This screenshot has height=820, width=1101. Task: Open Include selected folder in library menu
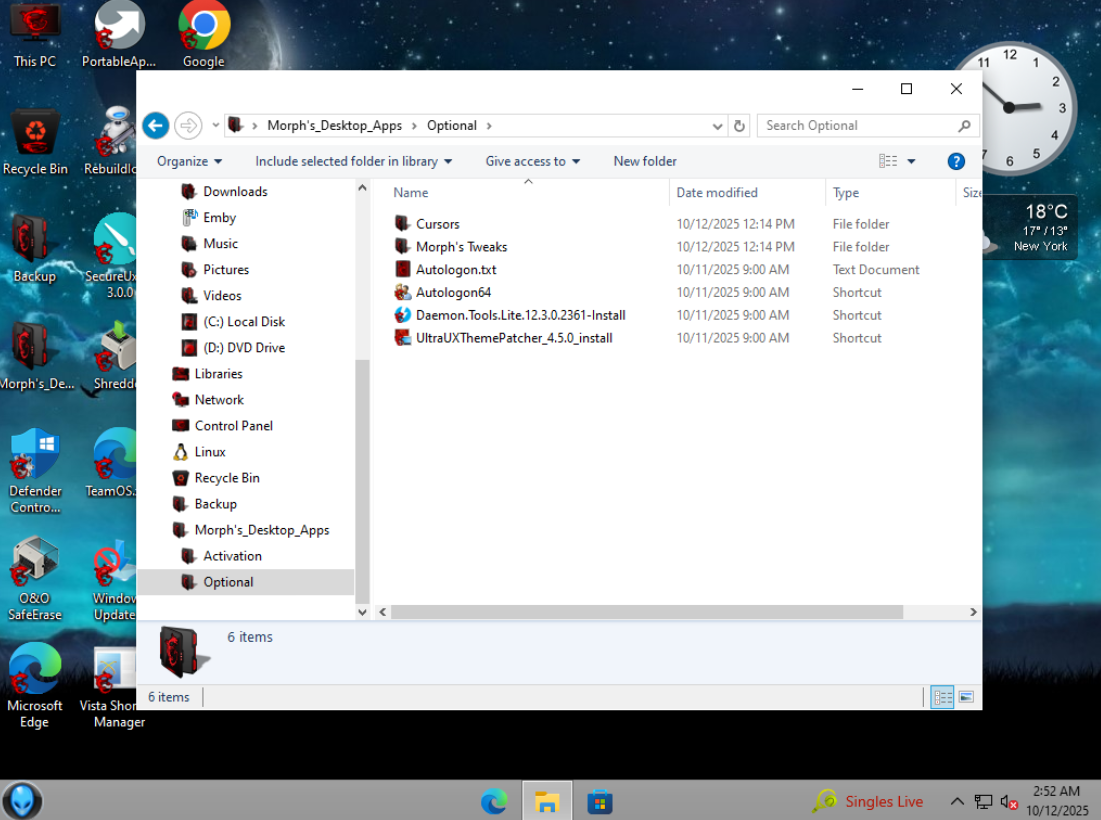[x=353, y=161]
